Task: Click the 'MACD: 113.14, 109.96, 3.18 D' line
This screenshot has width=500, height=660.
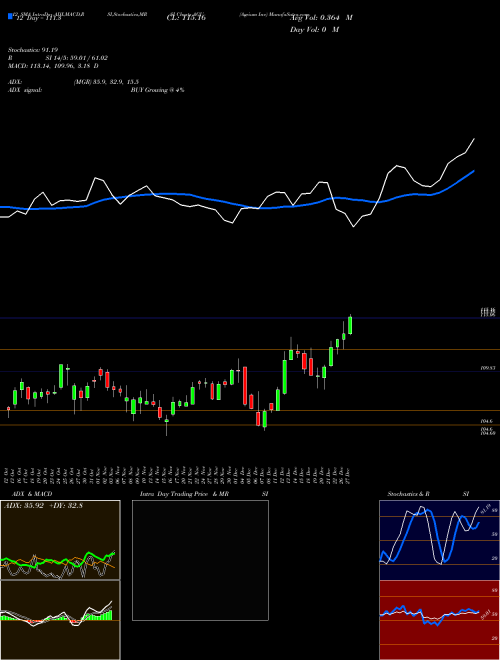Action: click(53, 66)
